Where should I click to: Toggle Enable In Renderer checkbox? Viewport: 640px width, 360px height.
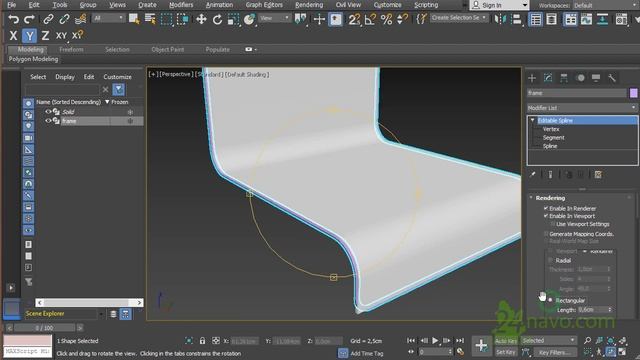(545, 208)
